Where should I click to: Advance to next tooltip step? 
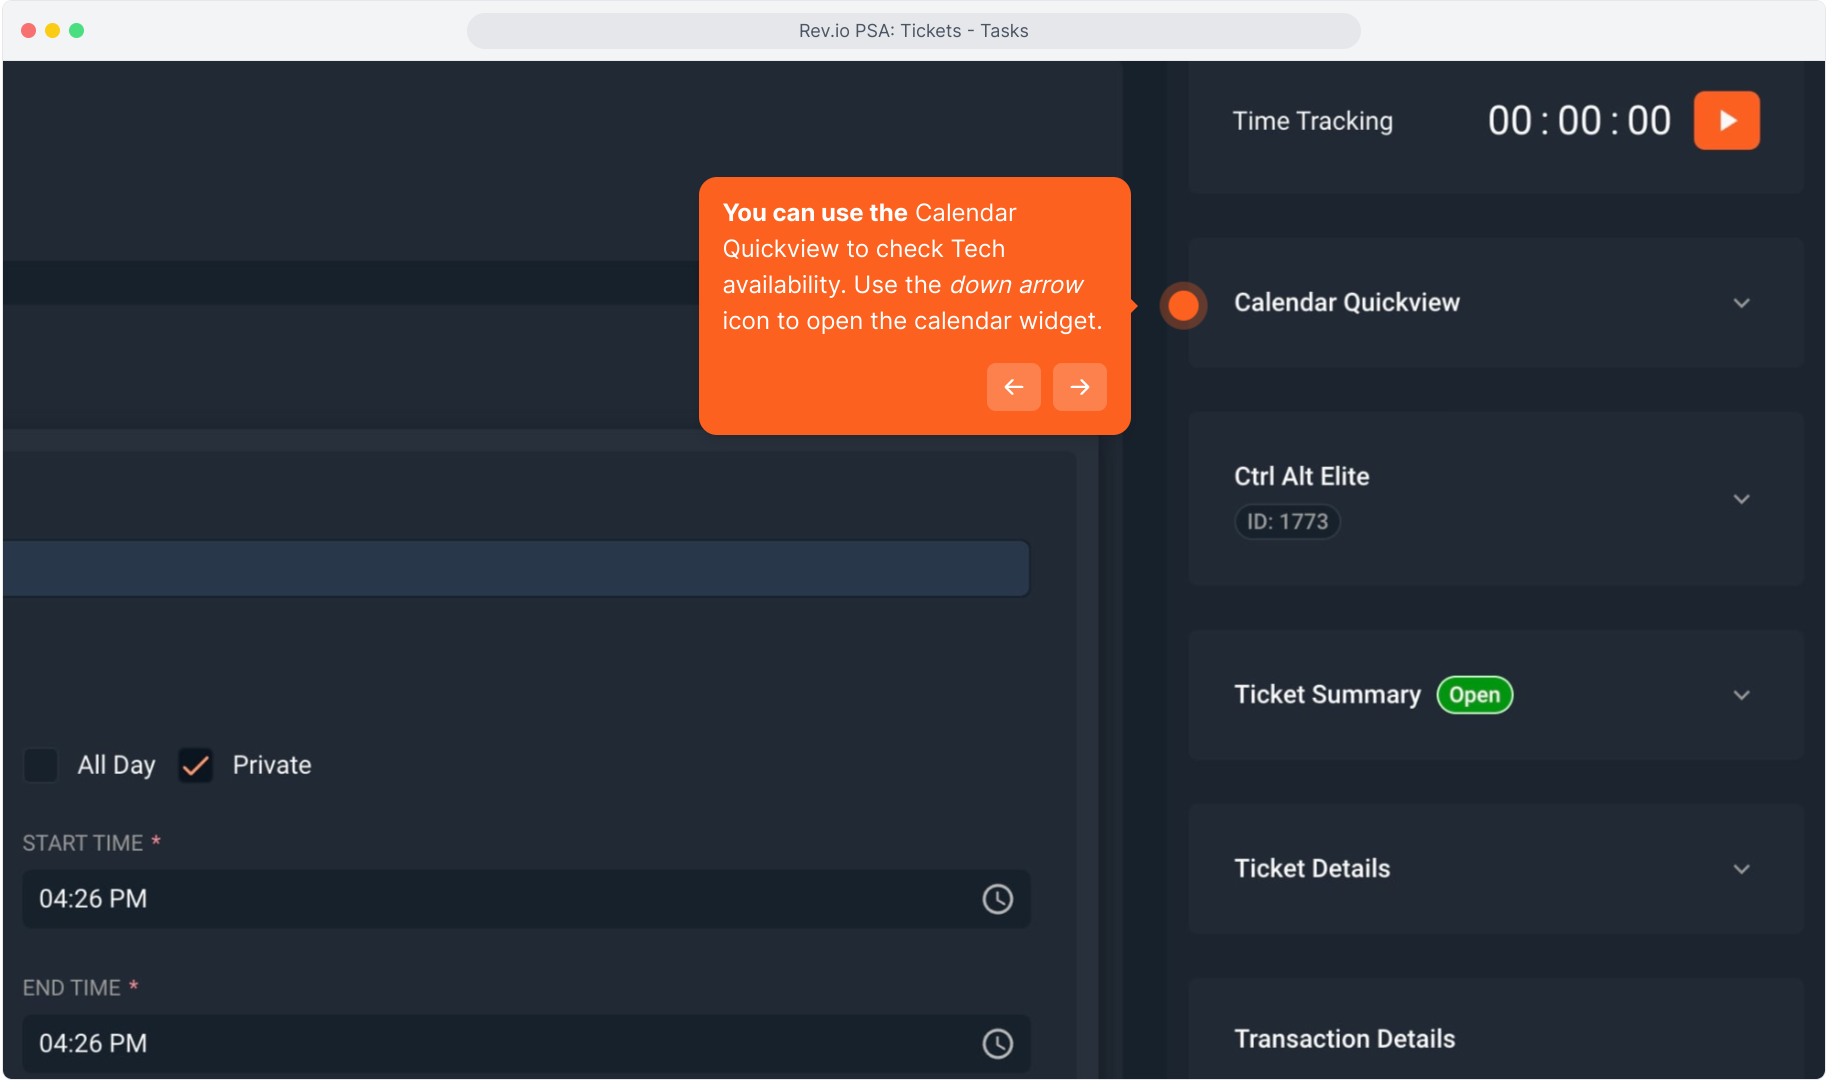pos(1079,387)
